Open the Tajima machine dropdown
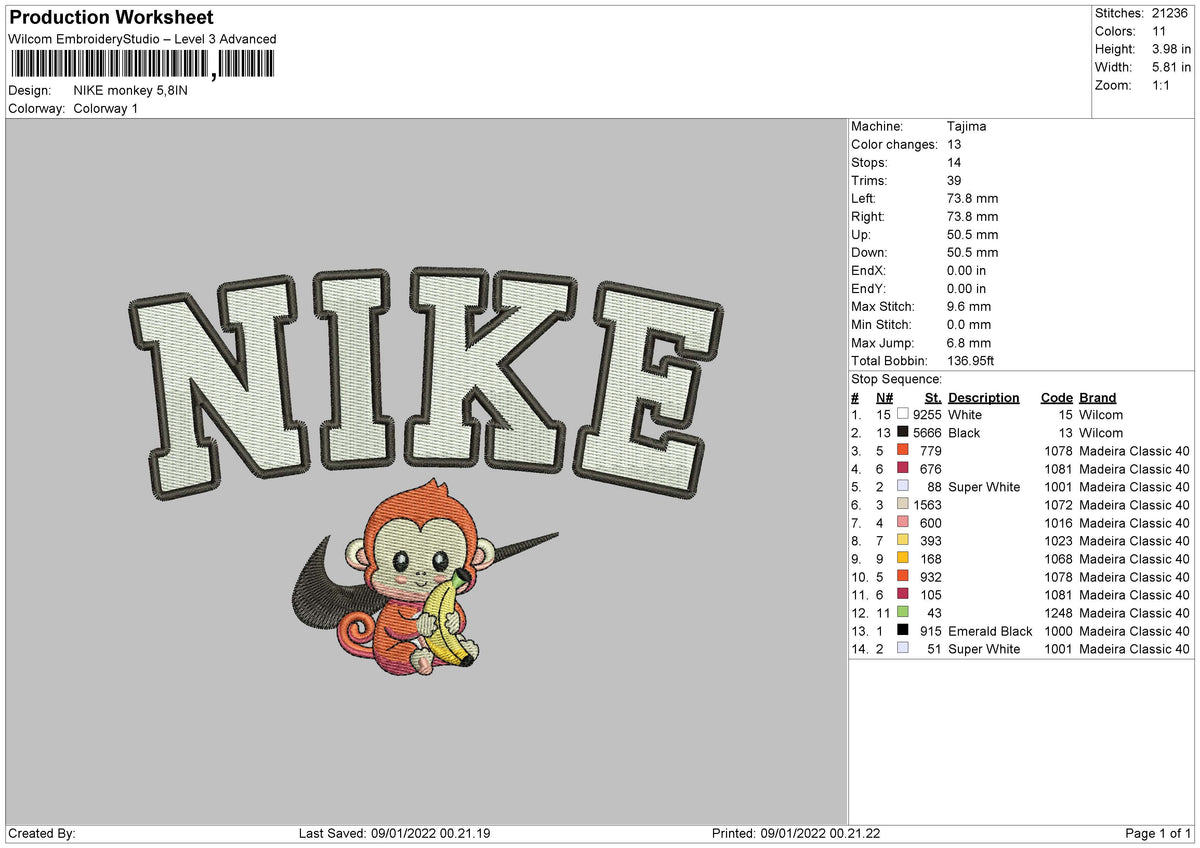This screenshot has width=1200, height=848. [x=968, y=126]
